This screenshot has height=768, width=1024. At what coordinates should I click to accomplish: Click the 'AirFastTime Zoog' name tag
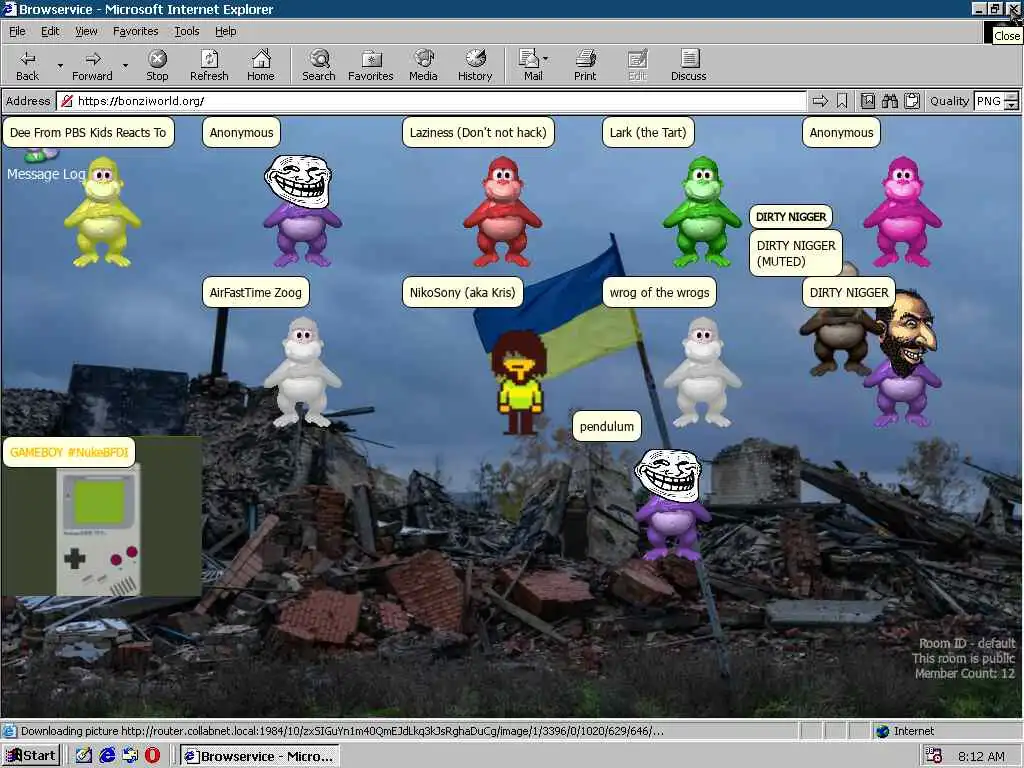tap(255, 293)
